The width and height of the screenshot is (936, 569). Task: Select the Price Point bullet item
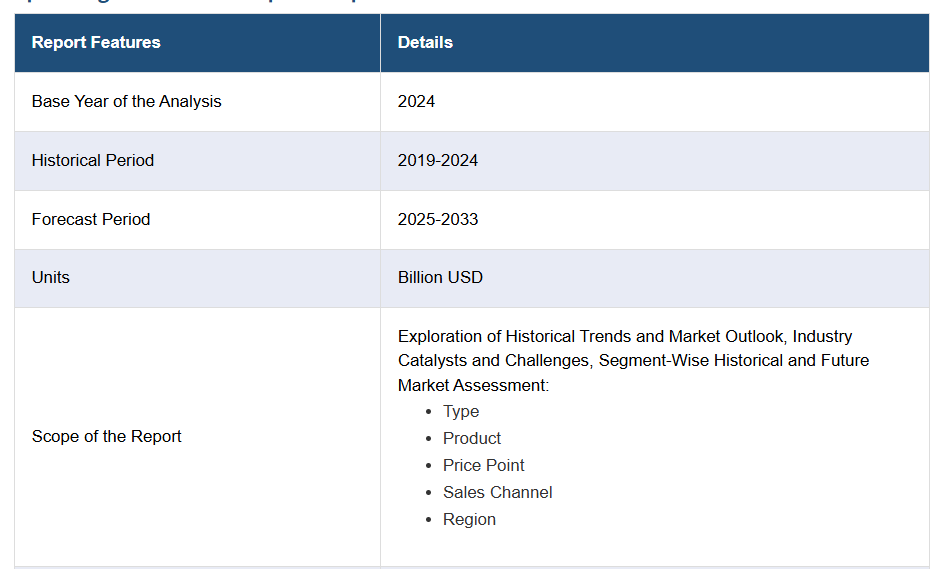click(x=483, y=465)
